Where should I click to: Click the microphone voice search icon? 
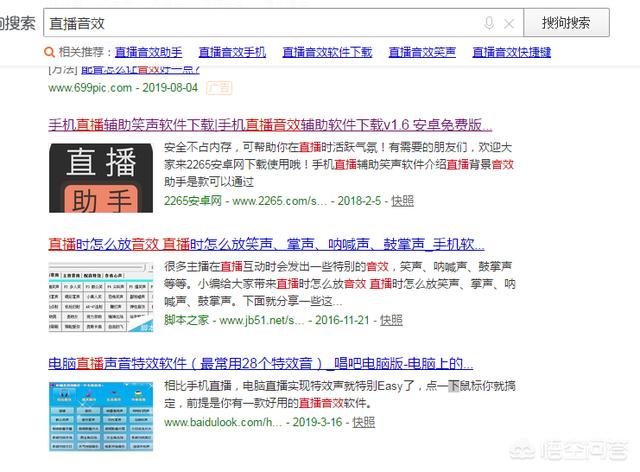[x=489, y=23]
